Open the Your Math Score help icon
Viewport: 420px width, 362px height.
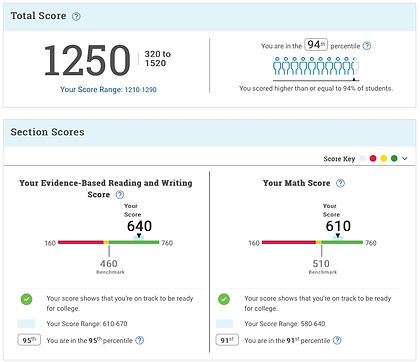[x=340, y=183]
